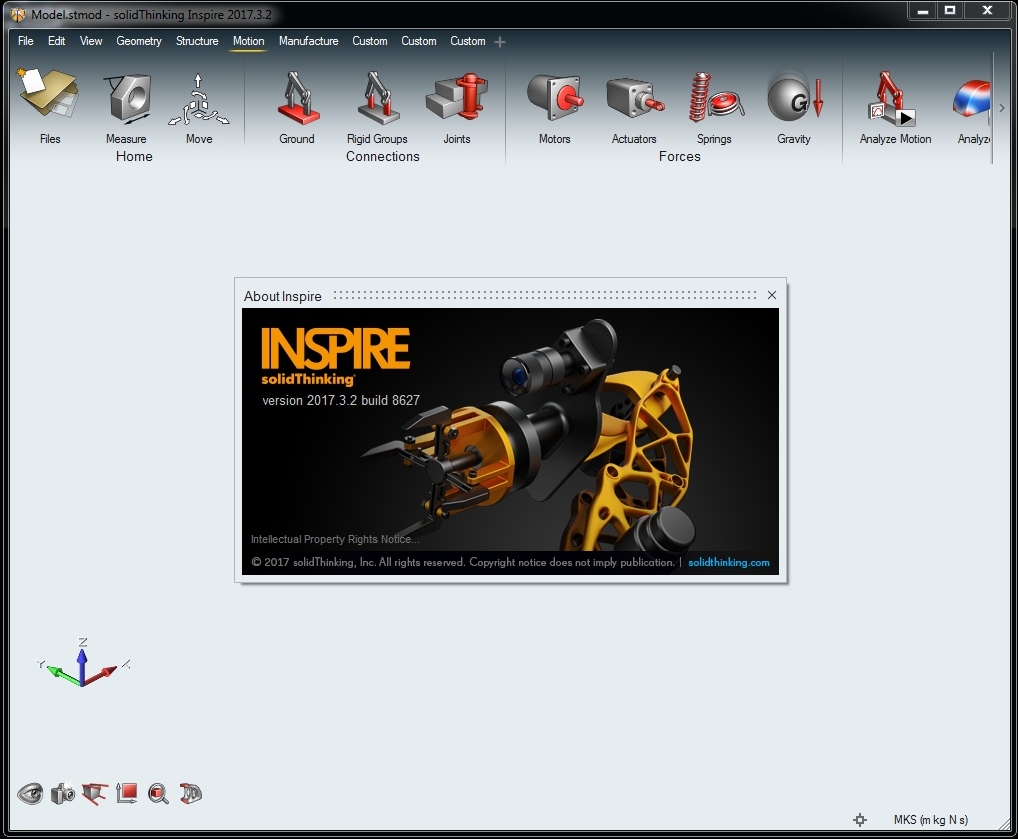
Task: Click the About Inspire dotted title grip
Action: (545, 295)
